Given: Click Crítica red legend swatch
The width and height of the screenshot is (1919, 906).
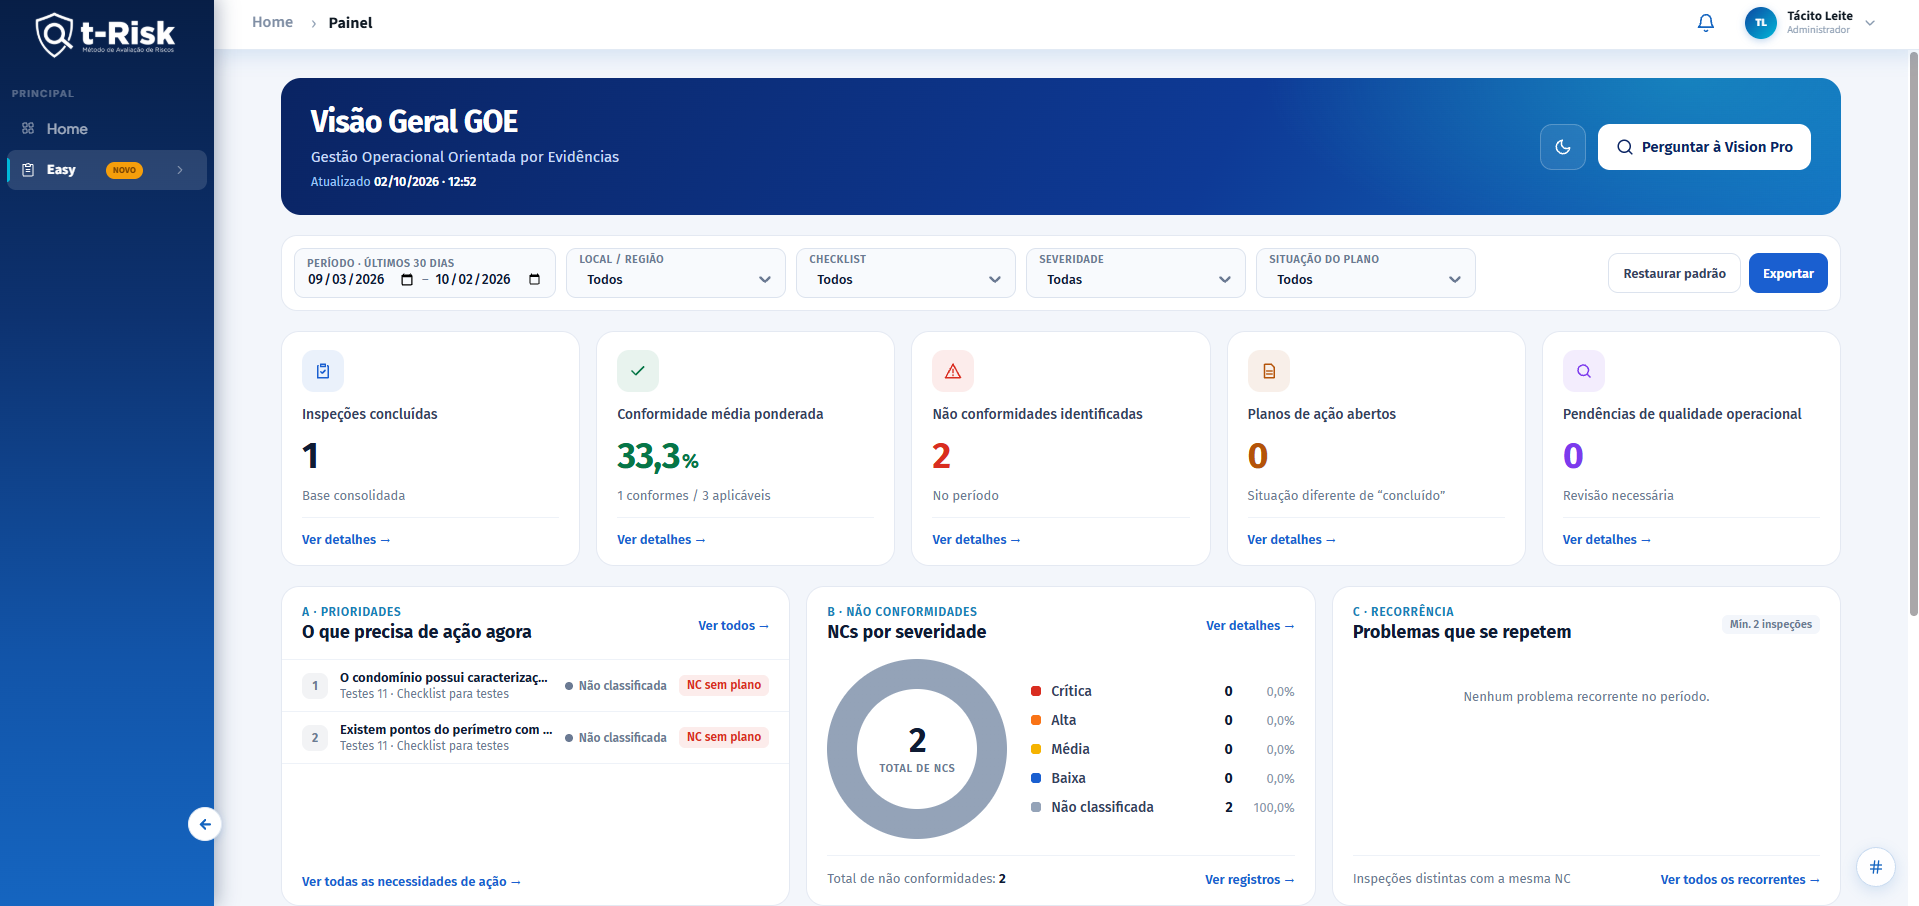Looking at the screenshot, I should tap(1036, 691).
